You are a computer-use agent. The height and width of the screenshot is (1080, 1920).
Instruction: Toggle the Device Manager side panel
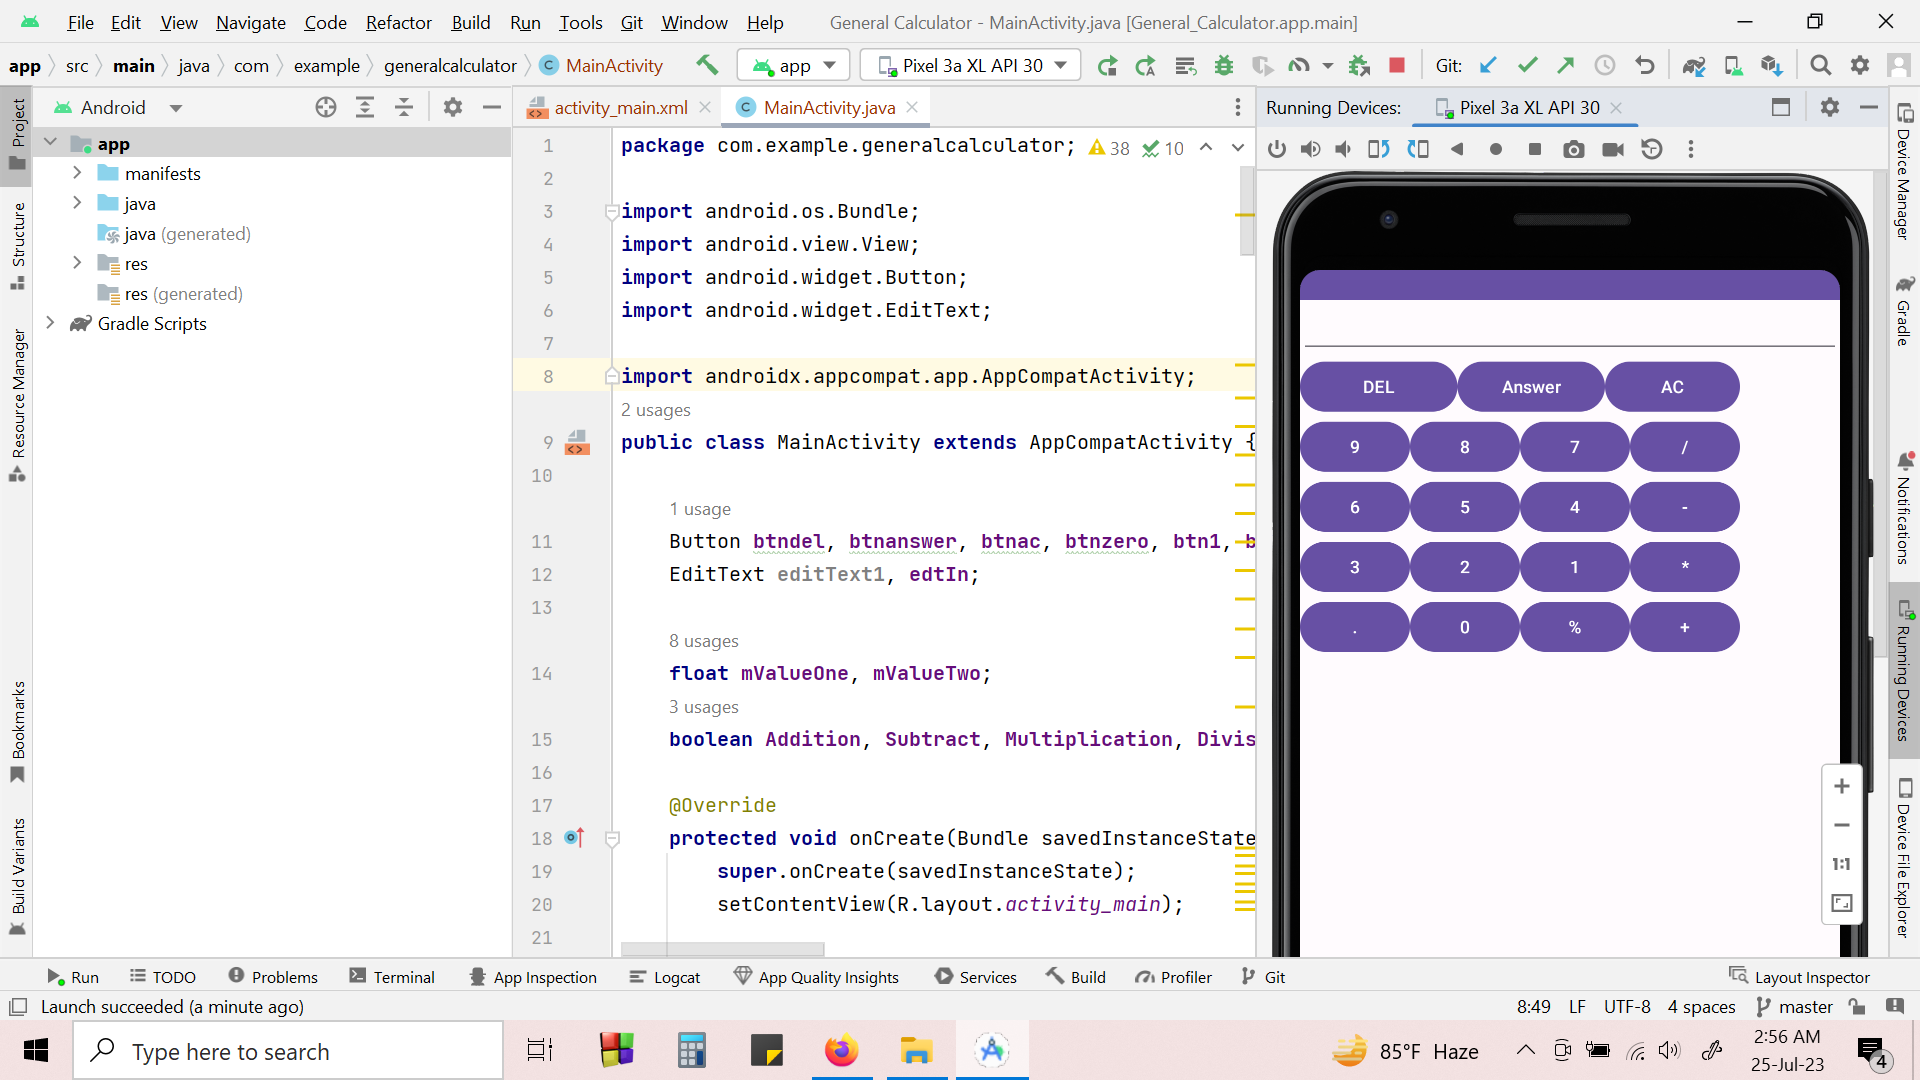(1904, 171)
